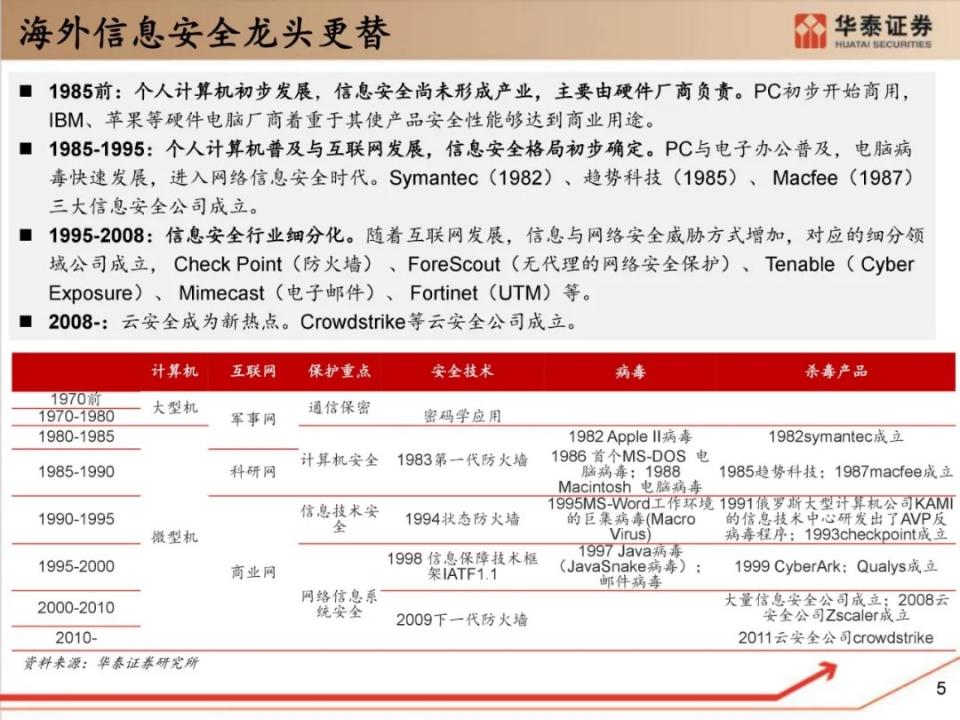Screen dimensions: 960x720
Task: Click the 计算机安全 cell
Action: click(339, 460)
